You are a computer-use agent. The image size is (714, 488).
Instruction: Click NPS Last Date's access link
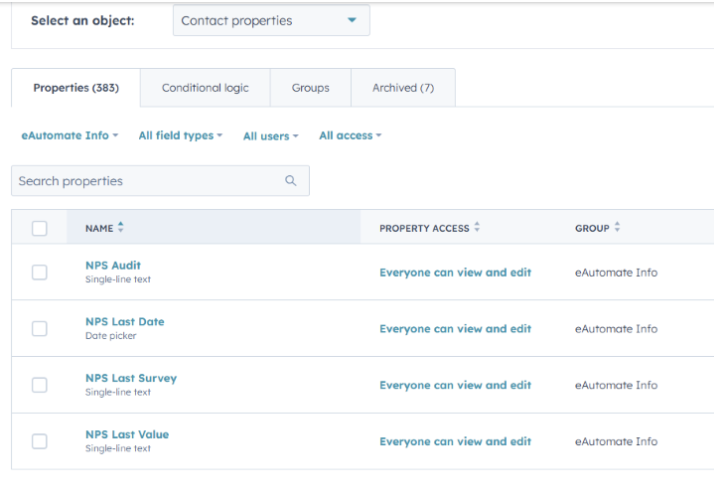coord(455,329)
